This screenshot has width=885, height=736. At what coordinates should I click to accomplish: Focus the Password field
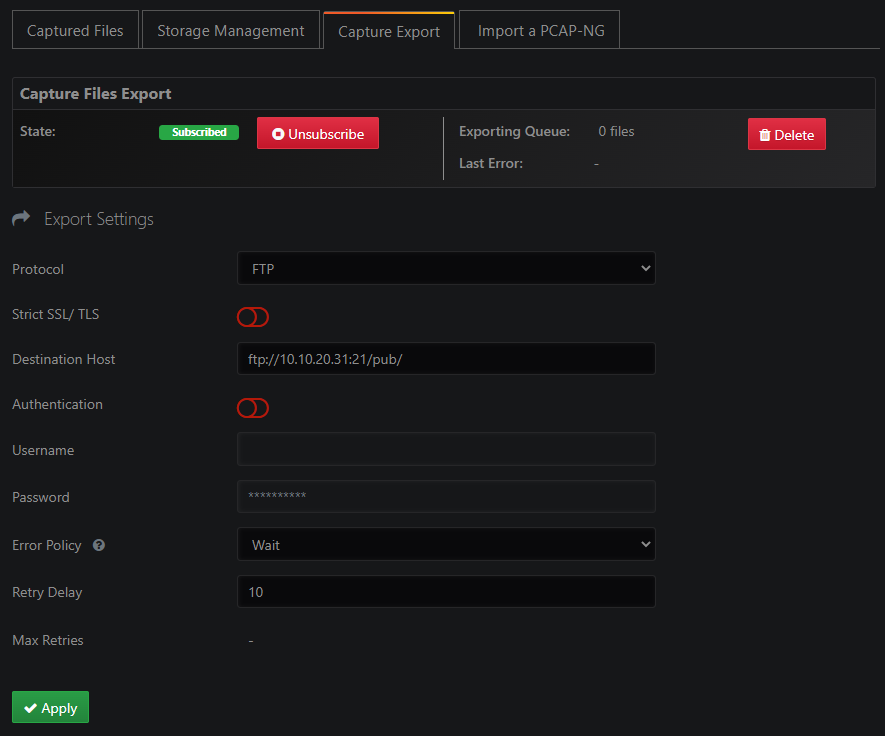(445, 496)
